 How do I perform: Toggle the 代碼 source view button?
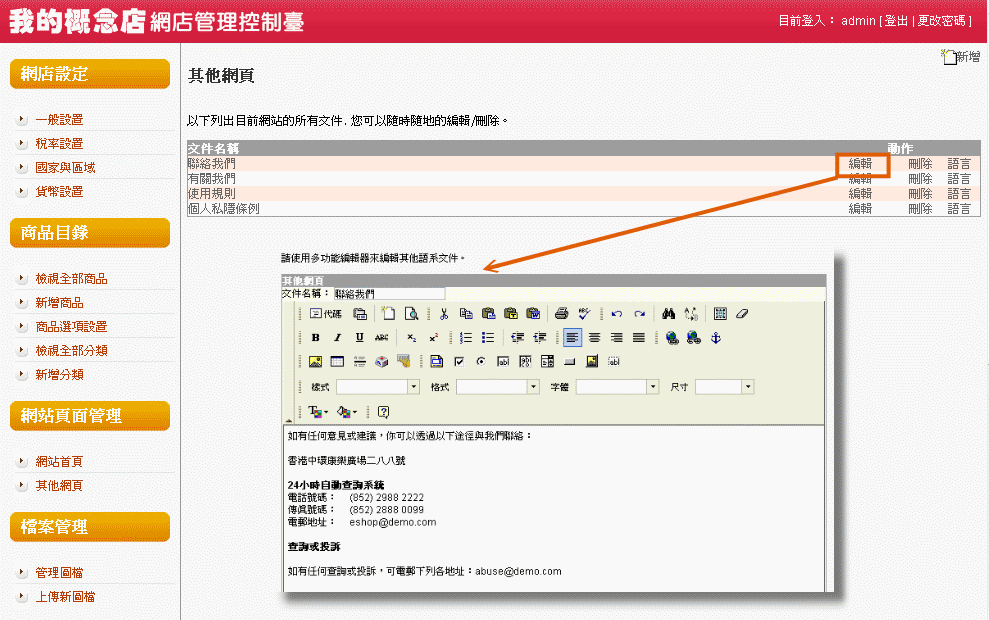pyautogui.click(x=325, y=314)
